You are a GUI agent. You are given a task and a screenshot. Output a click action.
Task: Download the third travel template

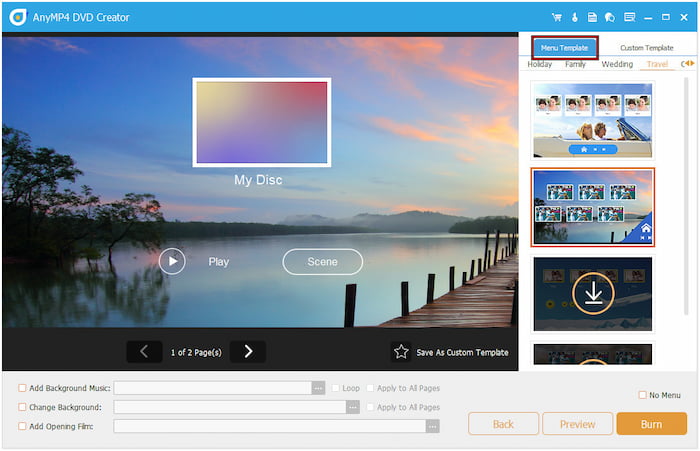pos(592,293)
